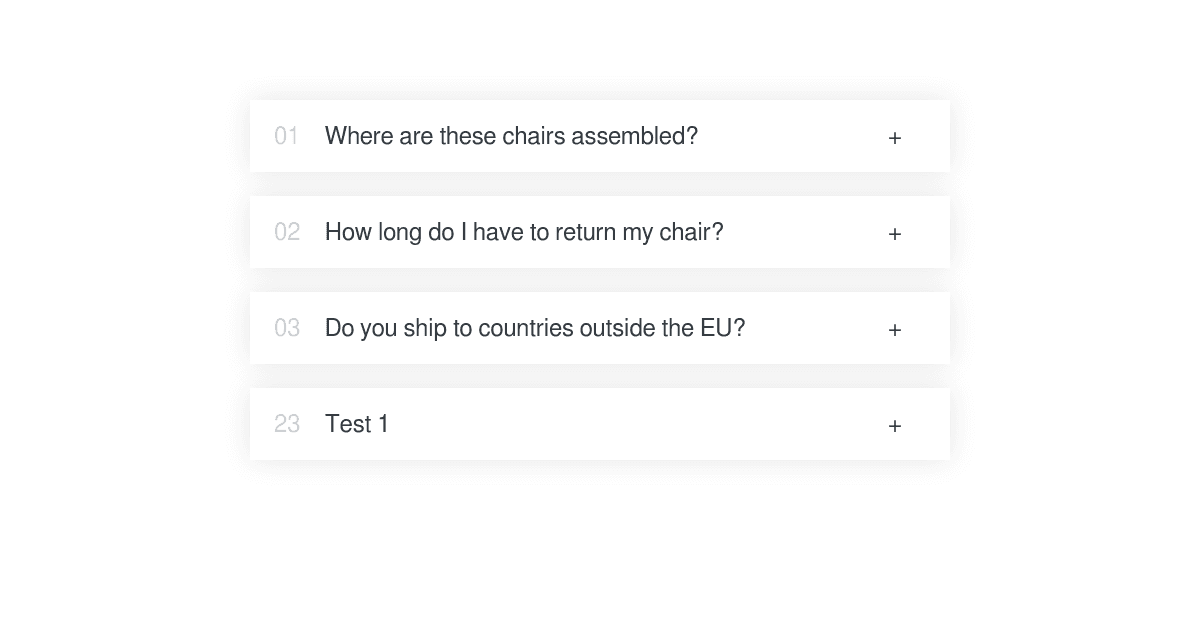Click the plus icon on the Test 1 row
The height and width of the screenshot is (630, 1200).
pos(894,425)
